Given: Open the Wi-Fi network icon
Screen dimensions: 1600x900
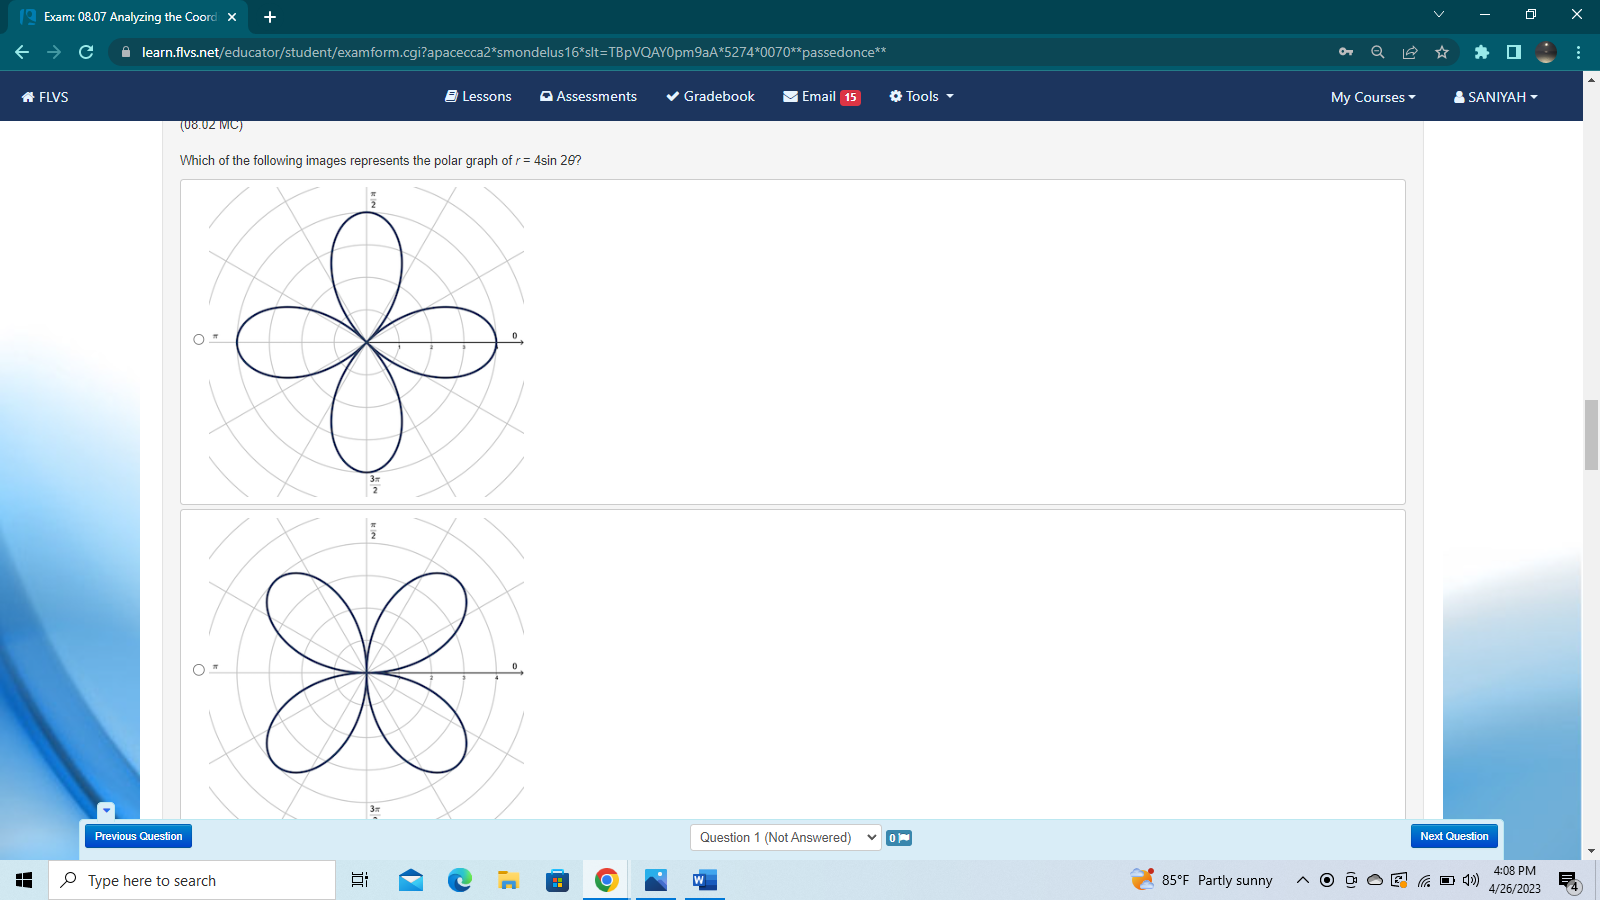Looking at the screenshot, I should (1424, 881).
